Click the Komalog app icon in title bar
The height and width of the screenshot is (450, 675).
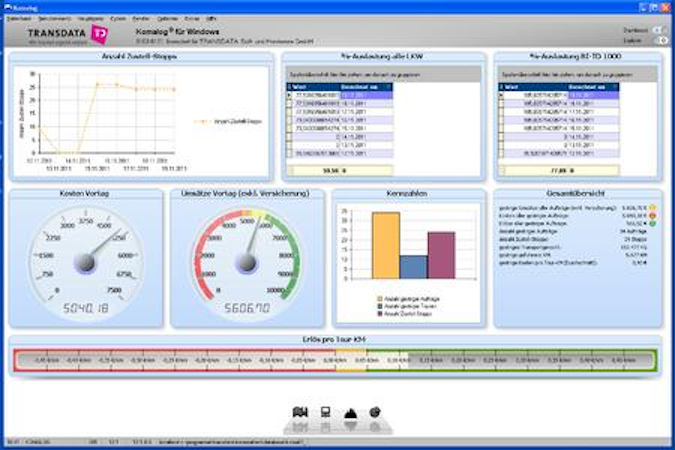[x=8, y=7]
